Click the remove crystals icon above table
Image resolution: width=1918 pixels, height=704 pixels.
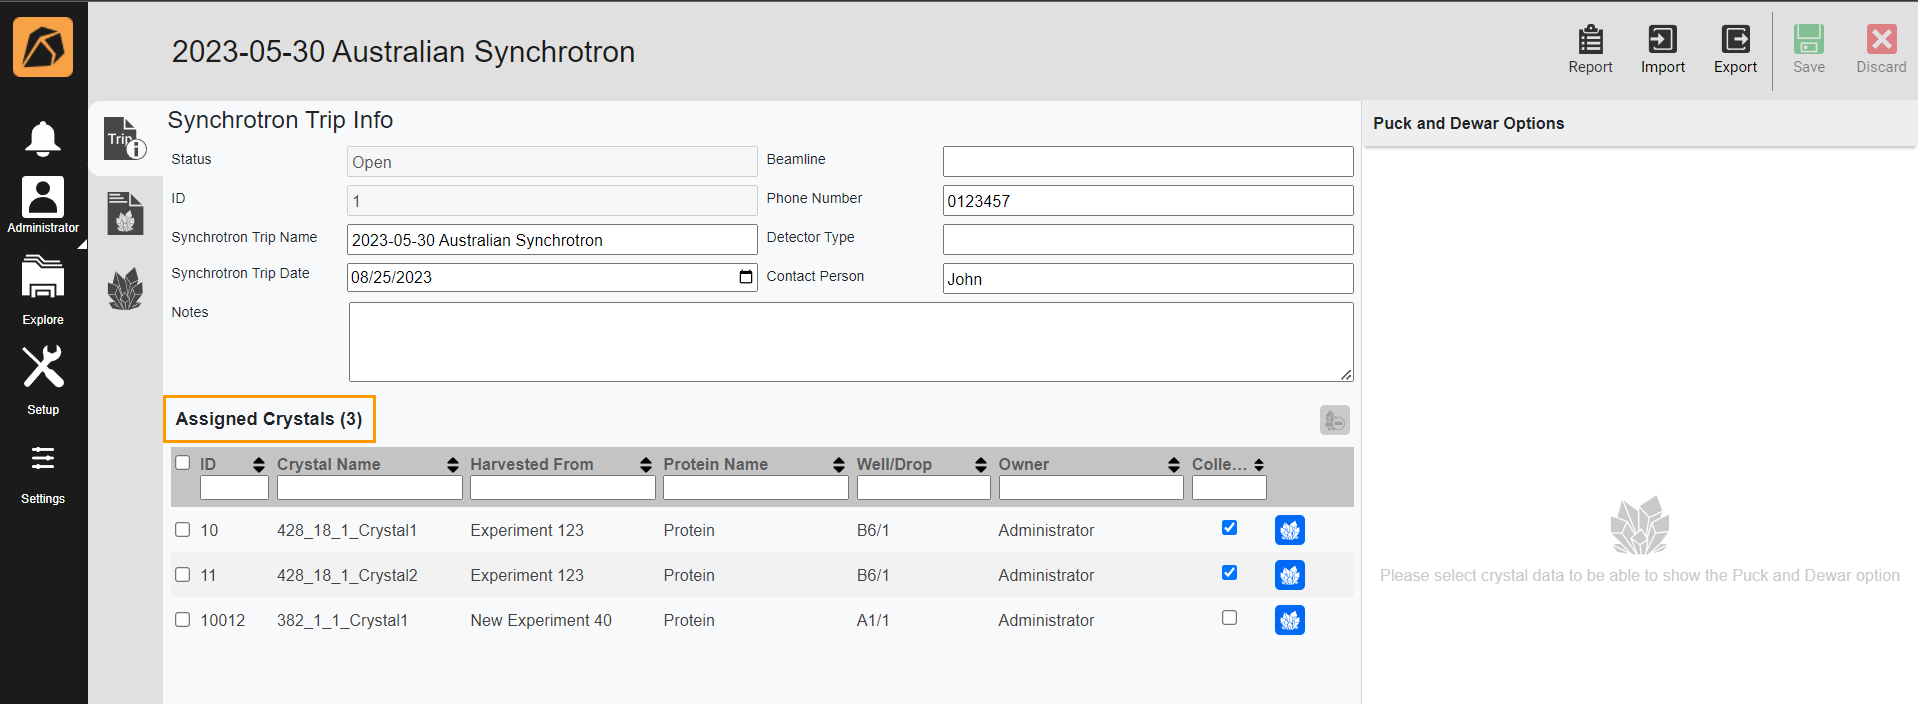(x=1334, y=420)
